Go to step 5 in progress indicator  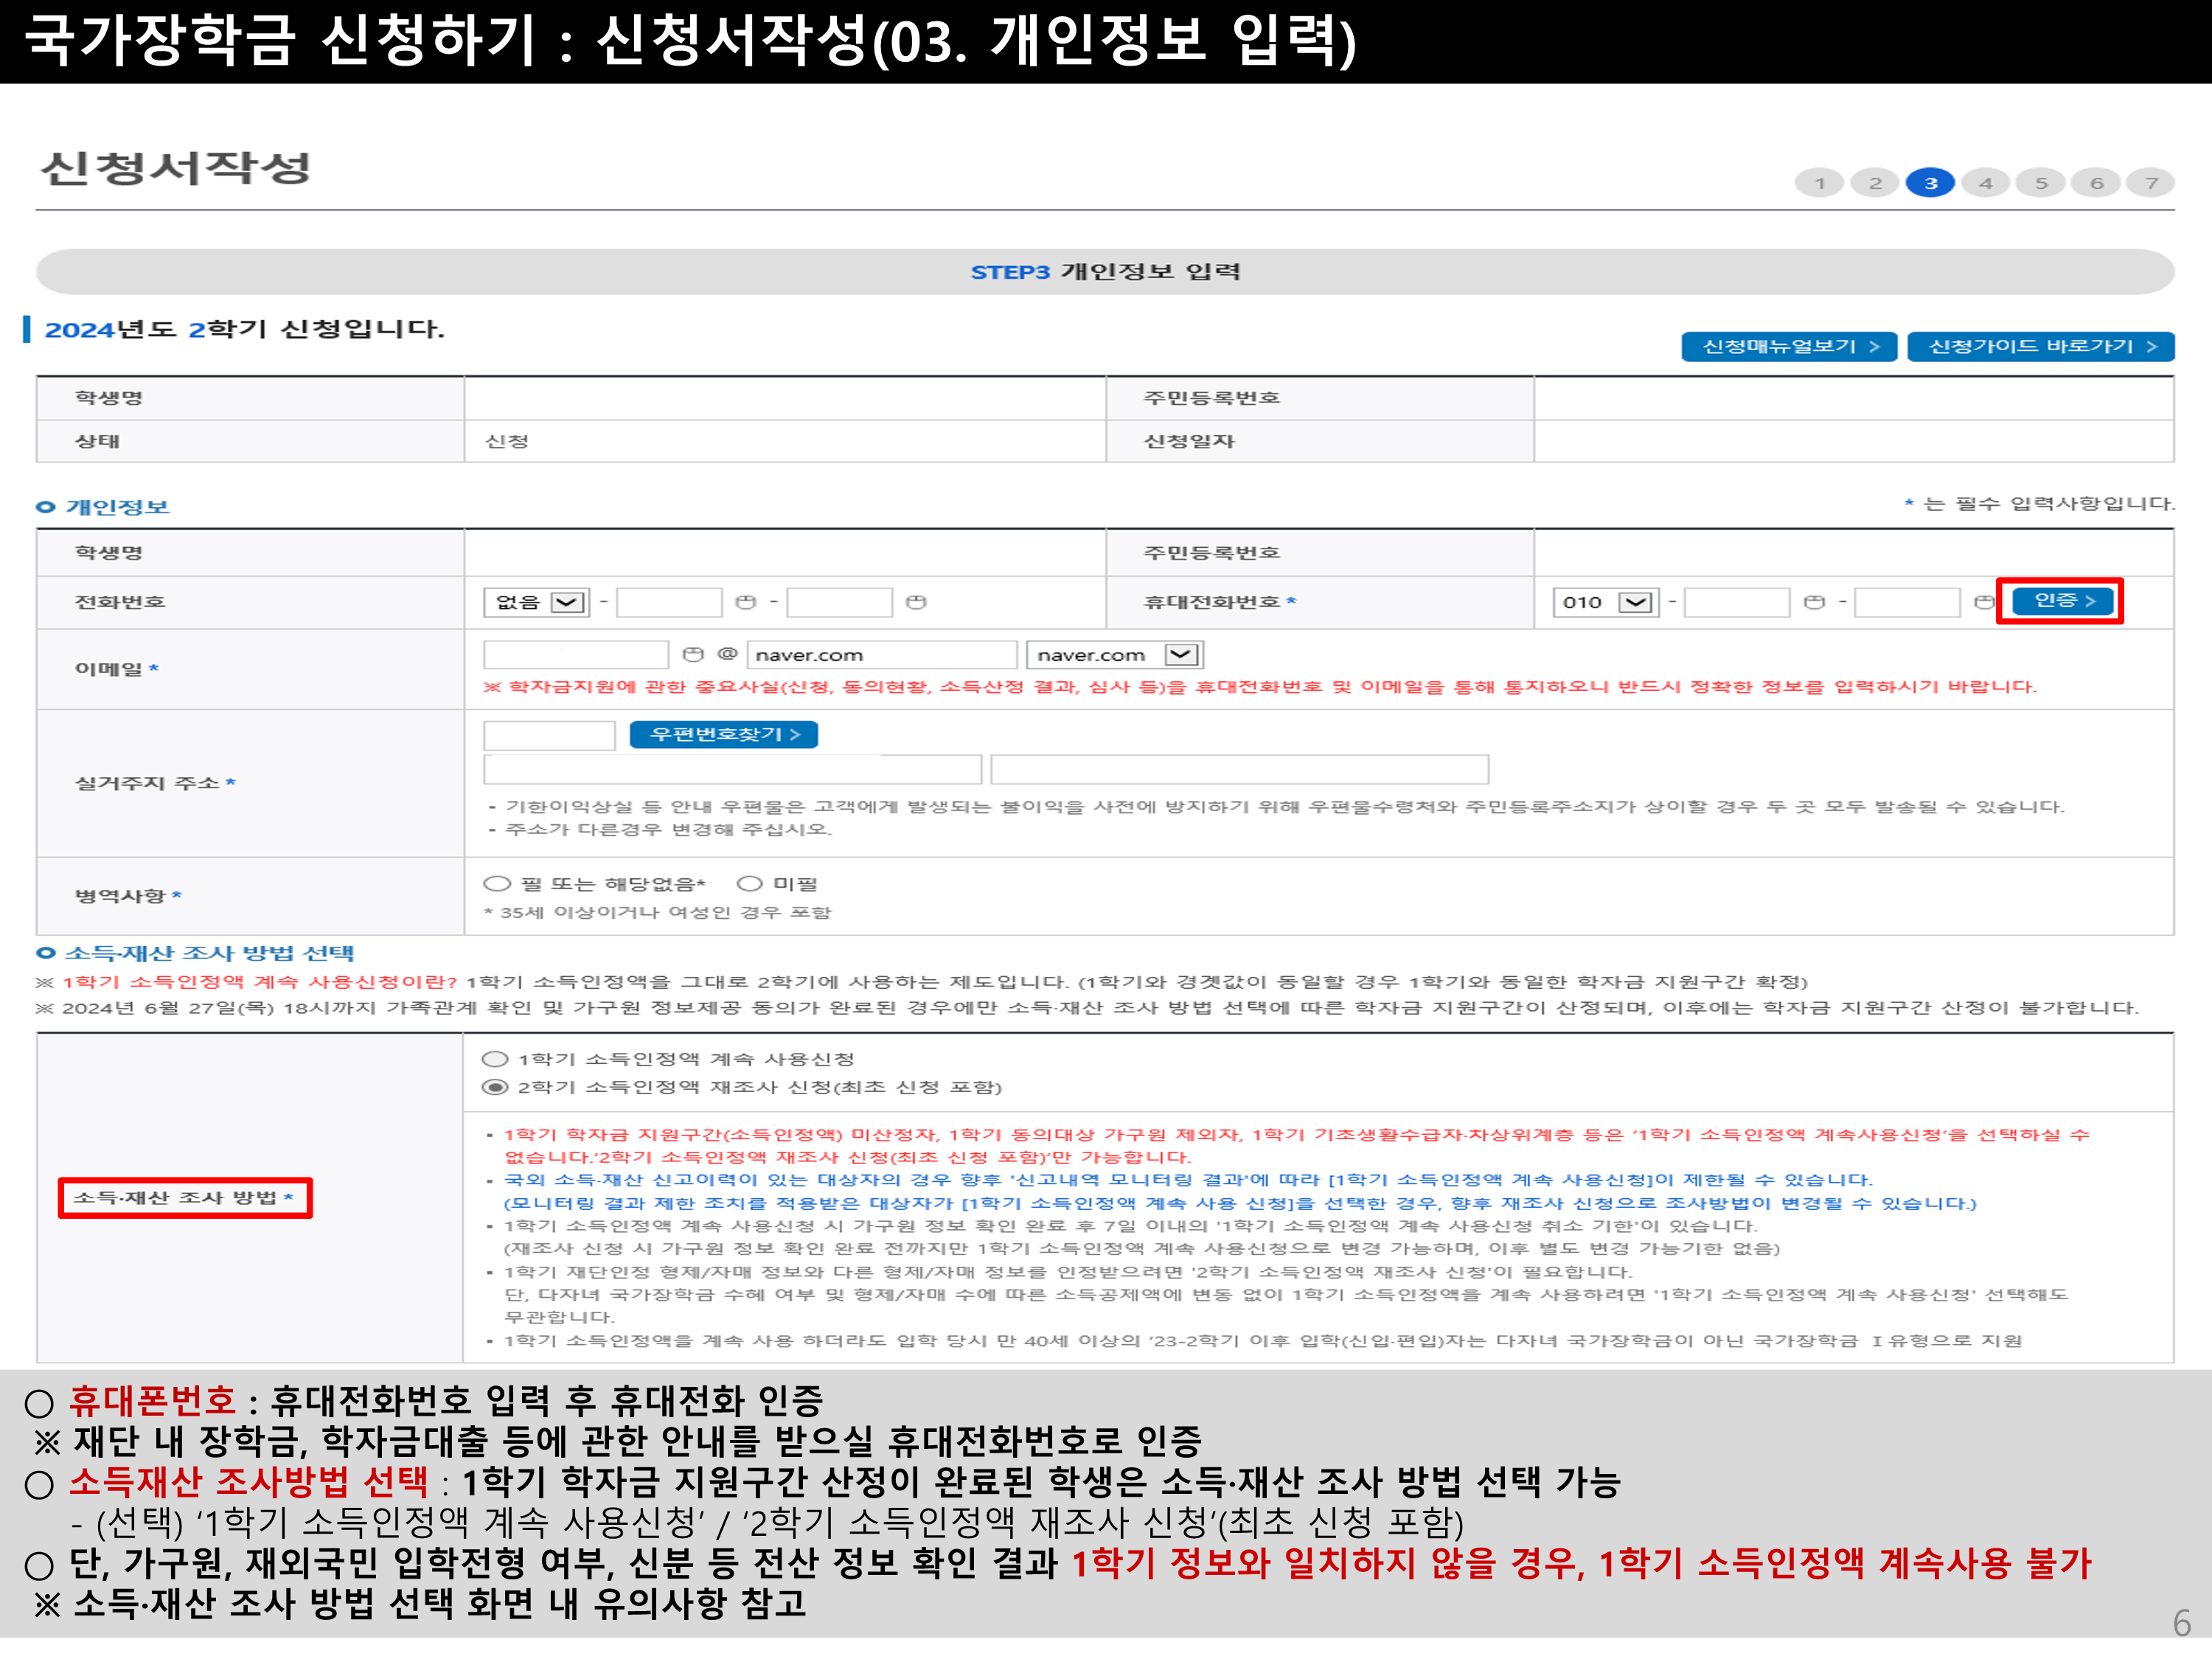click(2041, 183)
